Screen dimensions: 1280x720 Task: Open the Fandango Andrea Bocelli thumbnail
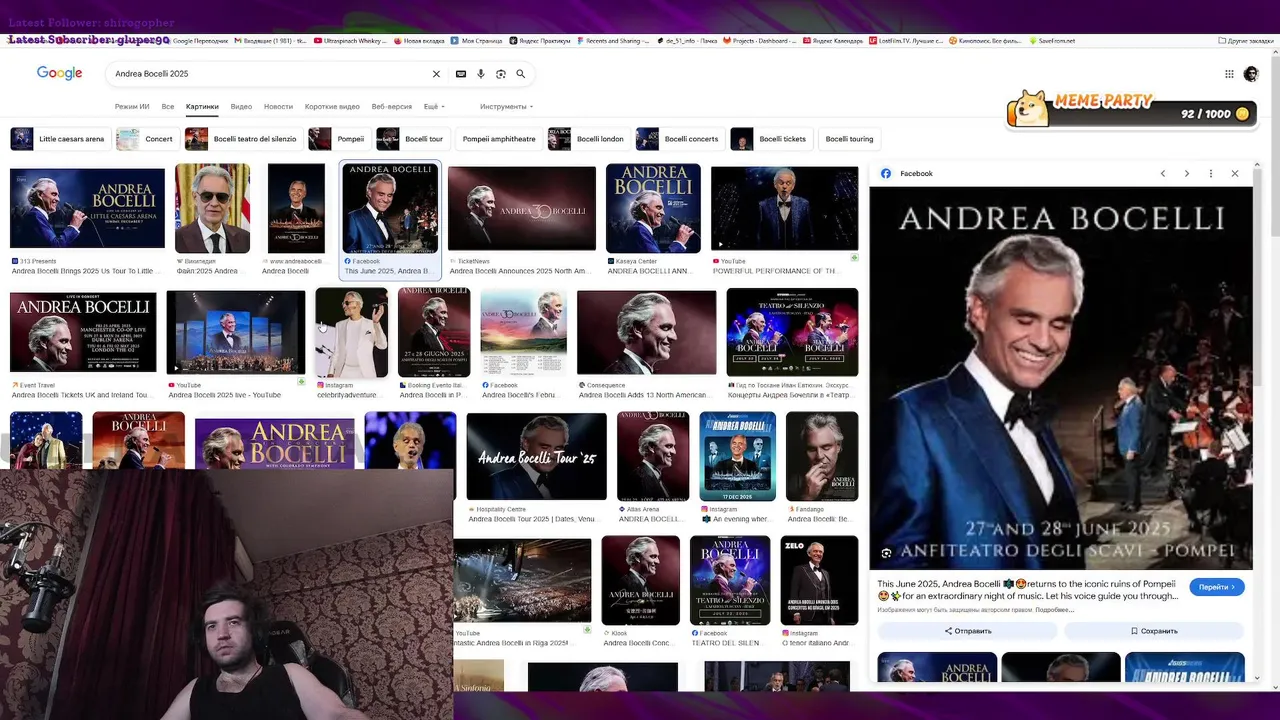point(822,456)
